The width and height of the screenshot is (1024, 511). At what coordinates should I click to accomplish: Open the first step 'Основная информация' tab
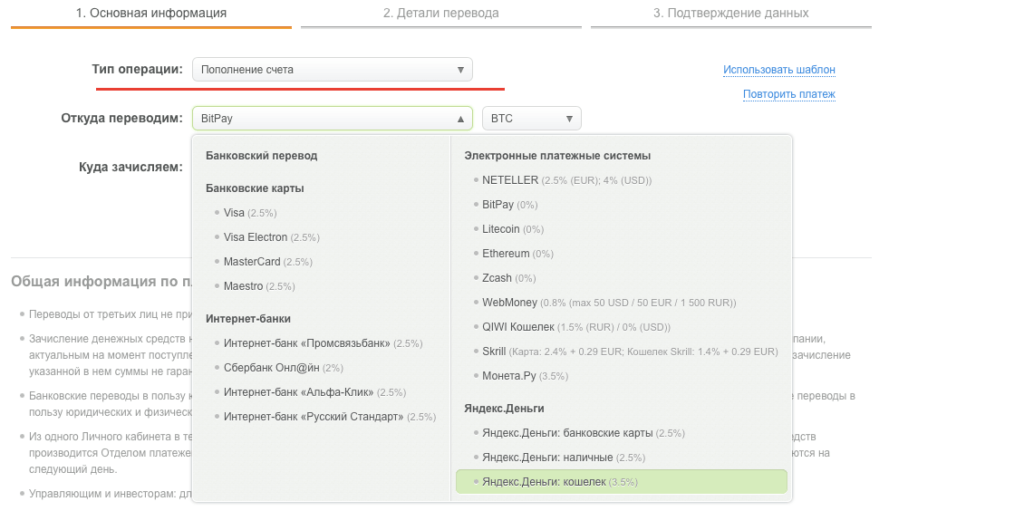tap(151, 13)
